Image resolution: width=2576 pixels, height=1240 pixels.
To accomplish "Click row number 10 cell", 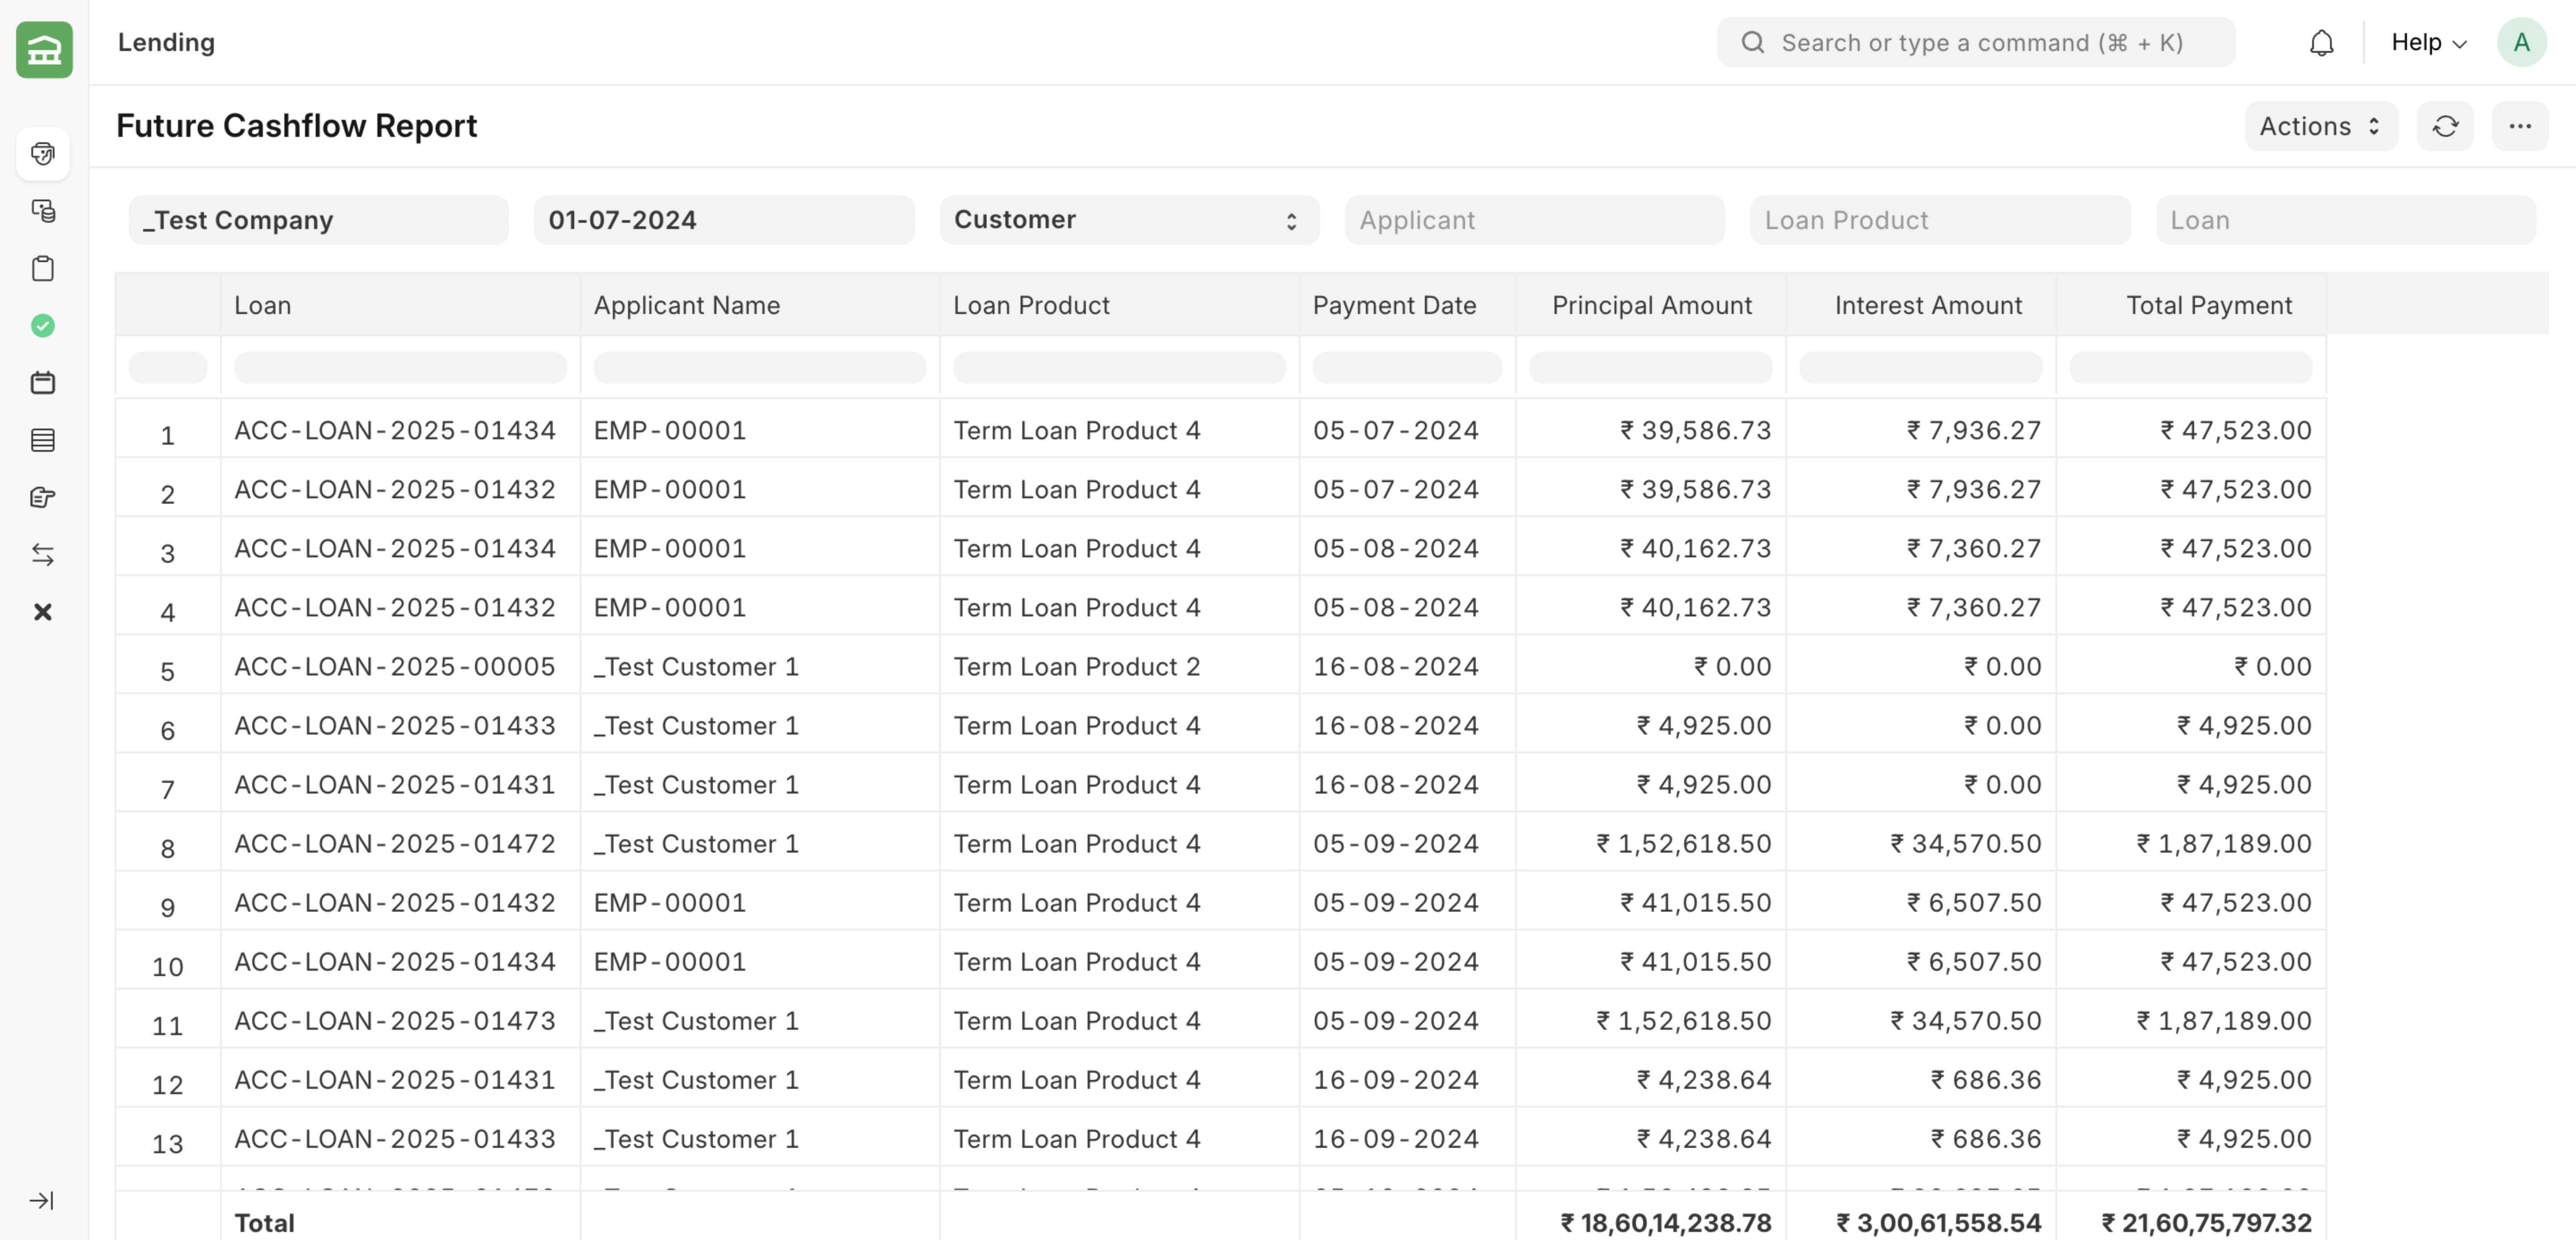I will [x=168, y=961].
